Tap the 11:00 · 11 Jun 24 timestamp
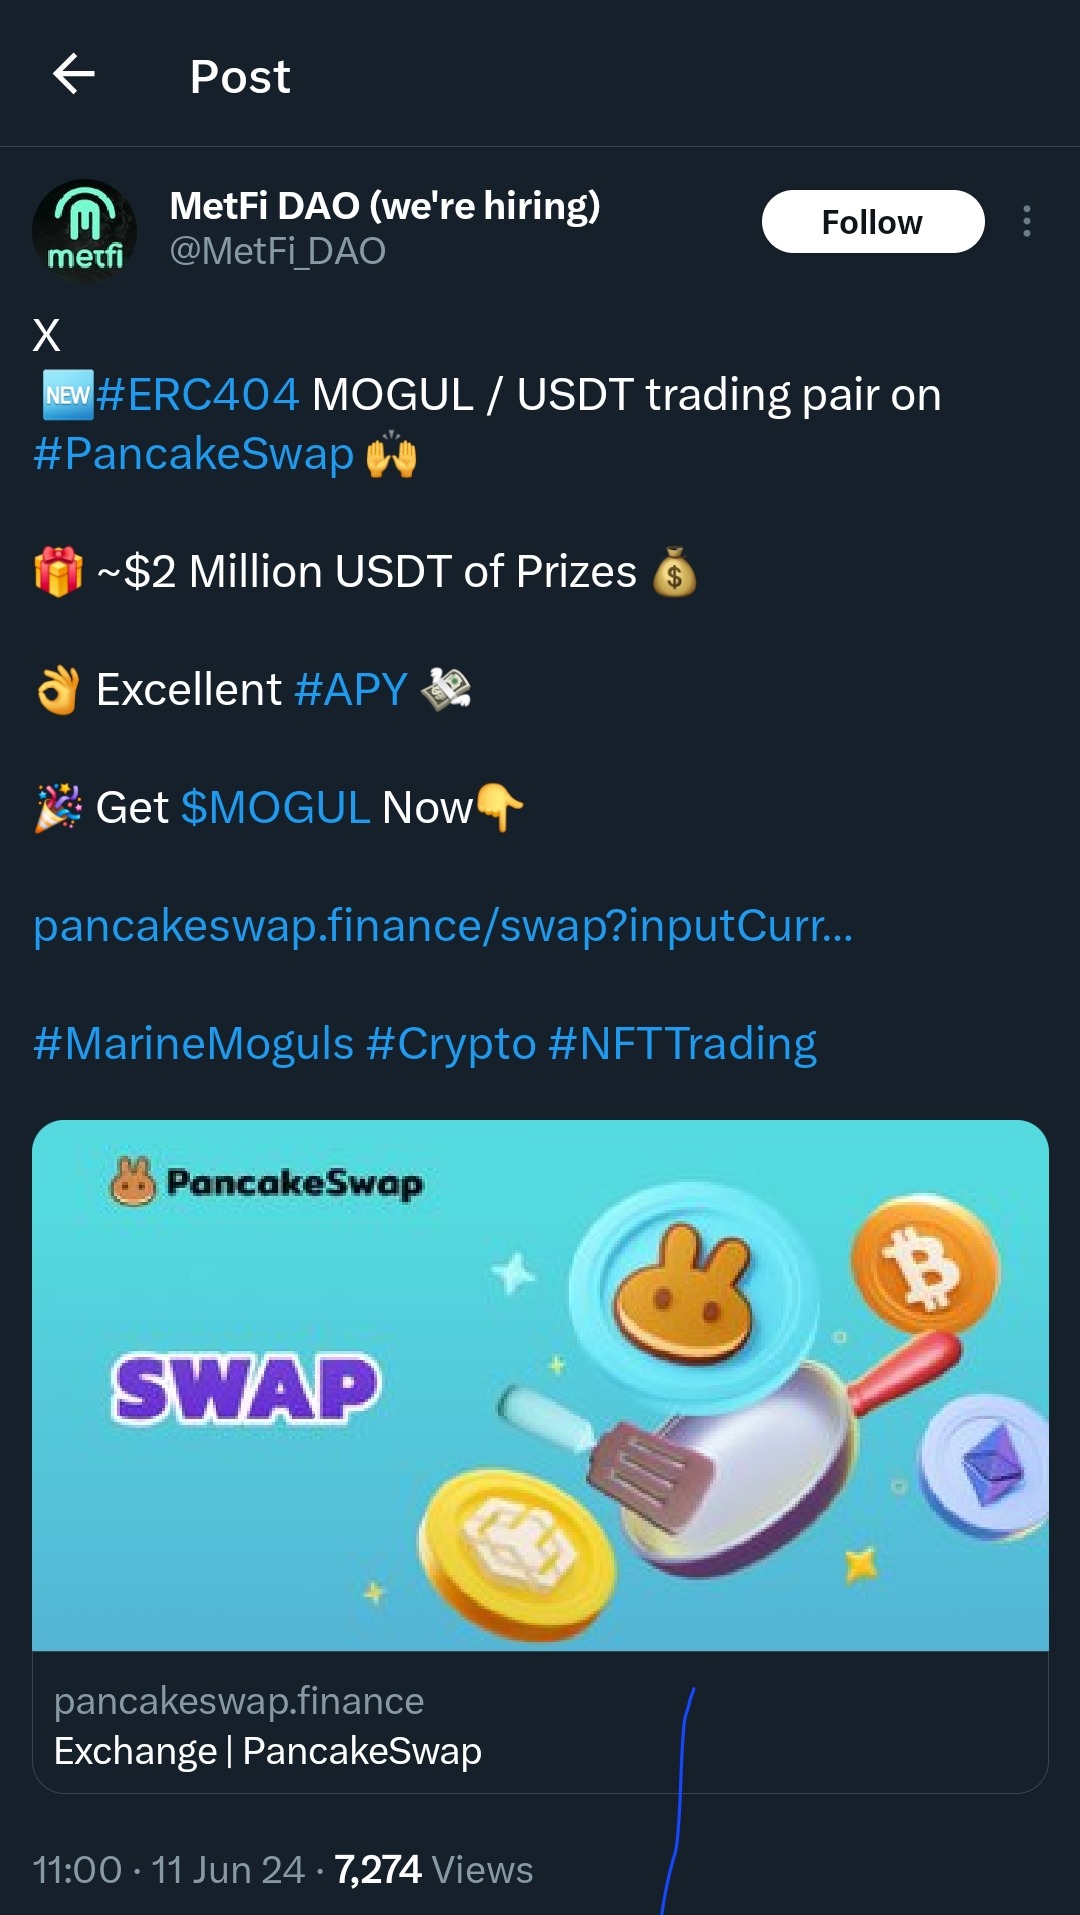1080x1915 pixels. click(168, 1869)
